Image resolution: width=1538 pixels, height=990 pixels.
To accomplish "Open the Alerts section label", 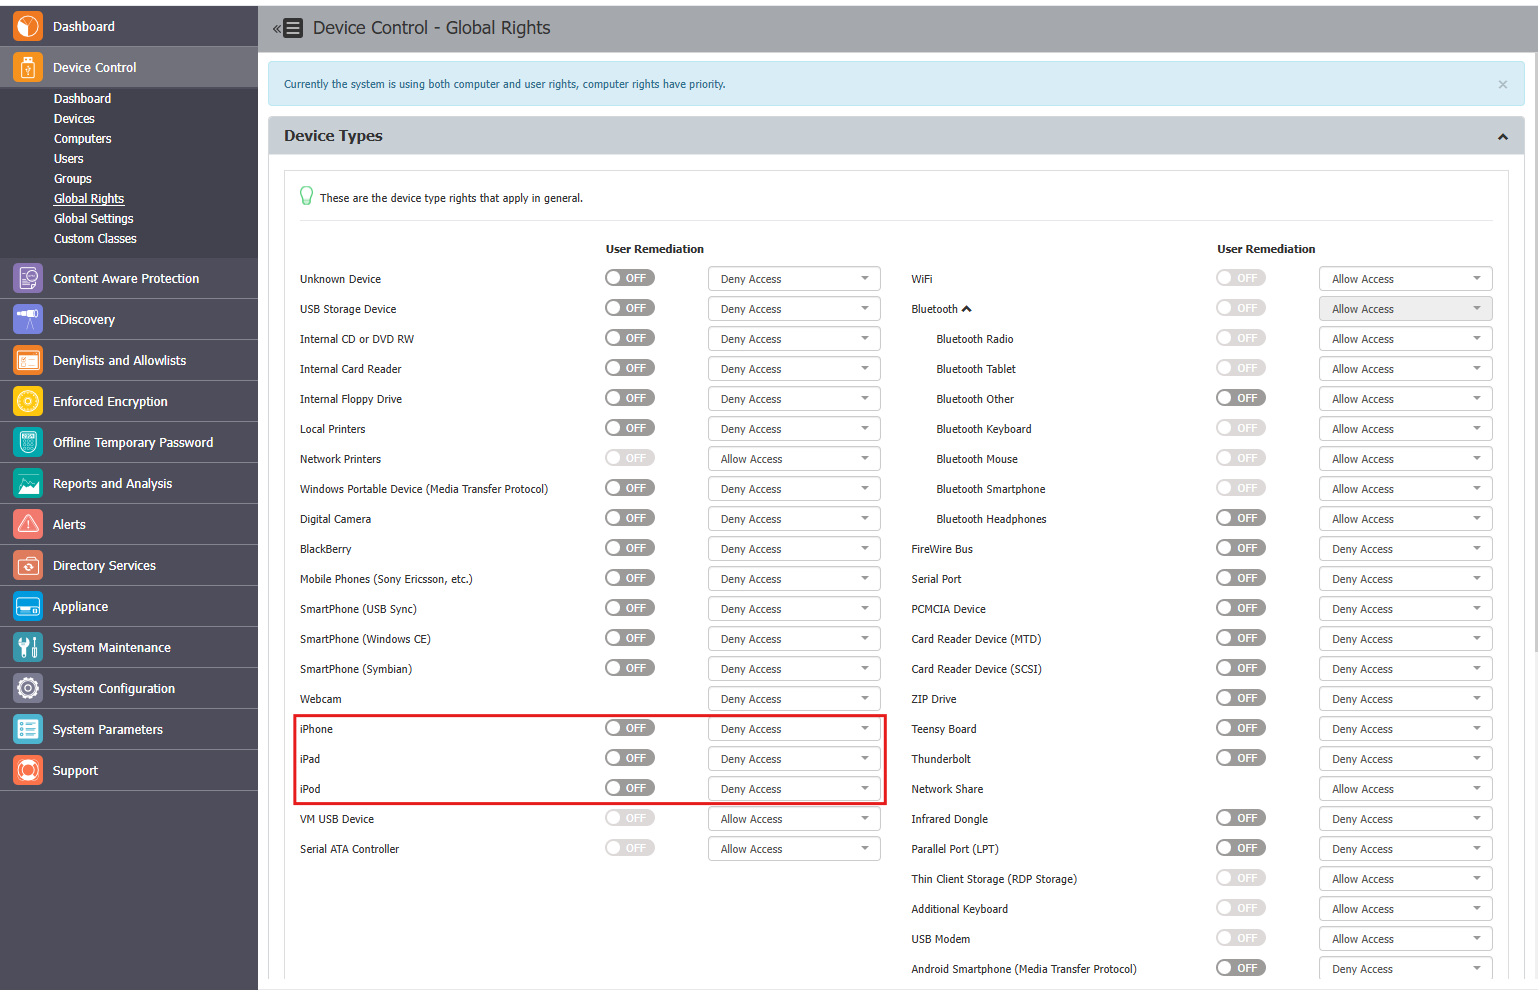I will point(69,524).
